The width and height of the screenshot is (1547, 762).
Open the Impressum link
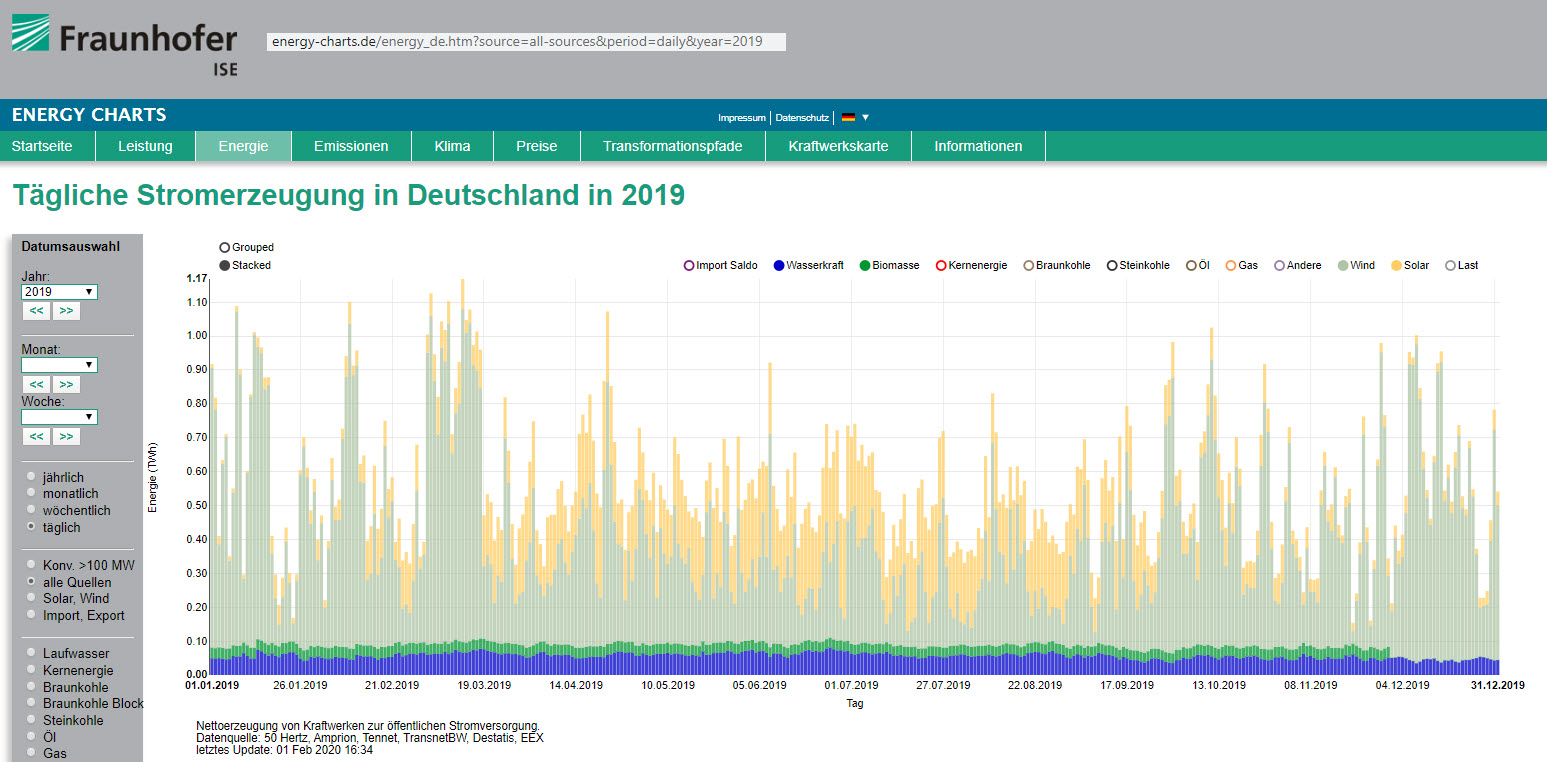pos(741,118)
